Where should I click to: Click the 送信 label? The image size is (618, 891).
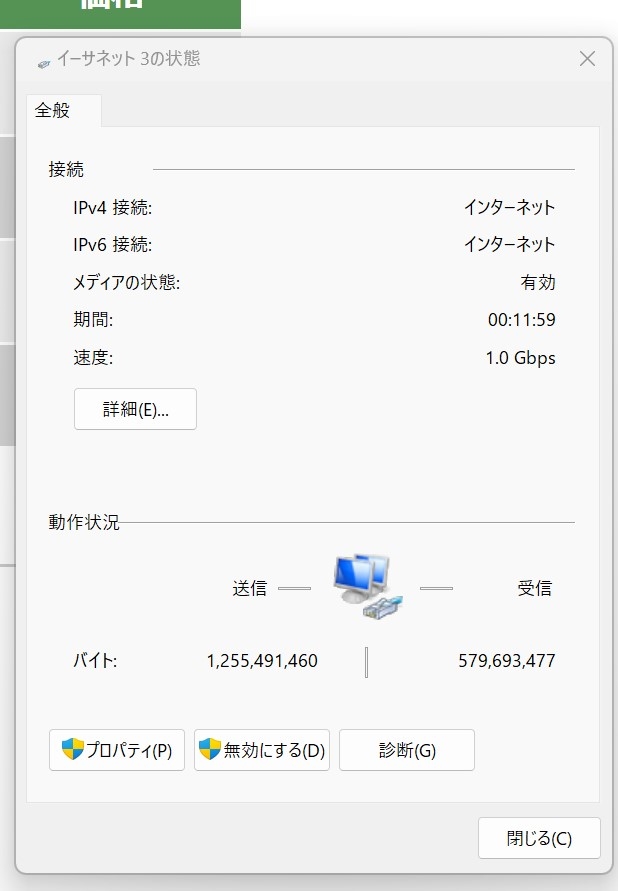pos(250,588)
